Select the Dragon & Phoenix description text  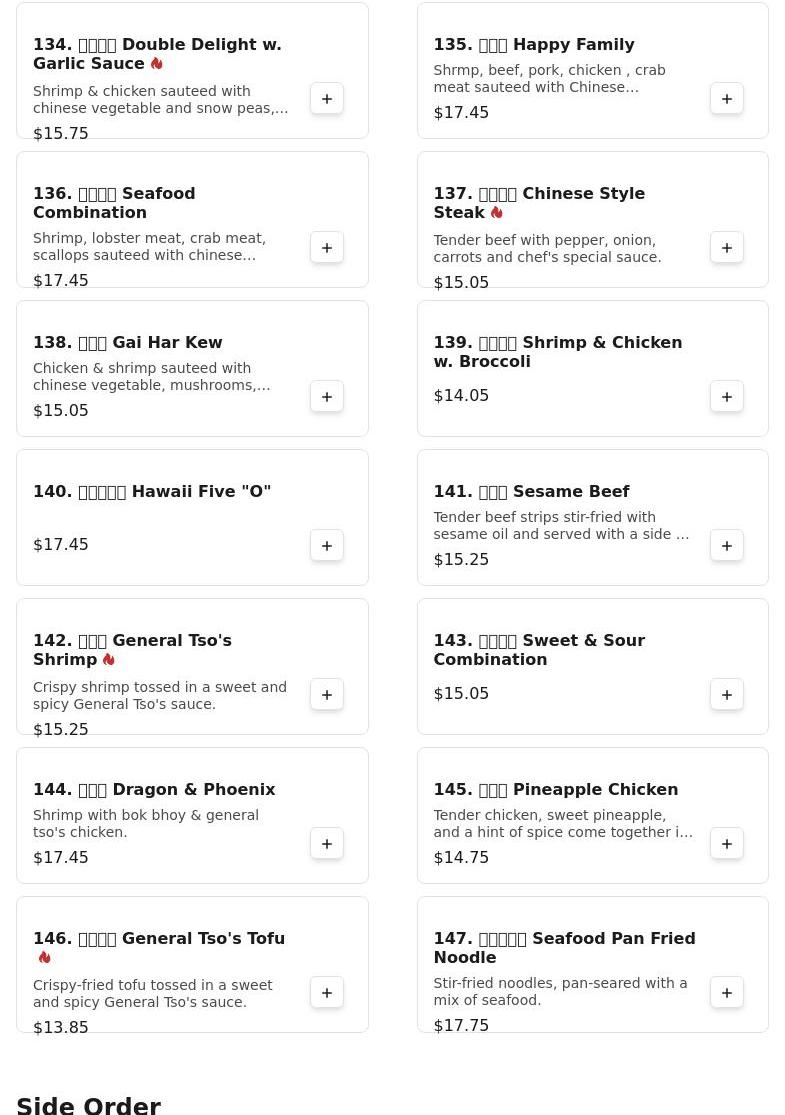pyautogui.click(x=146, y=823)
